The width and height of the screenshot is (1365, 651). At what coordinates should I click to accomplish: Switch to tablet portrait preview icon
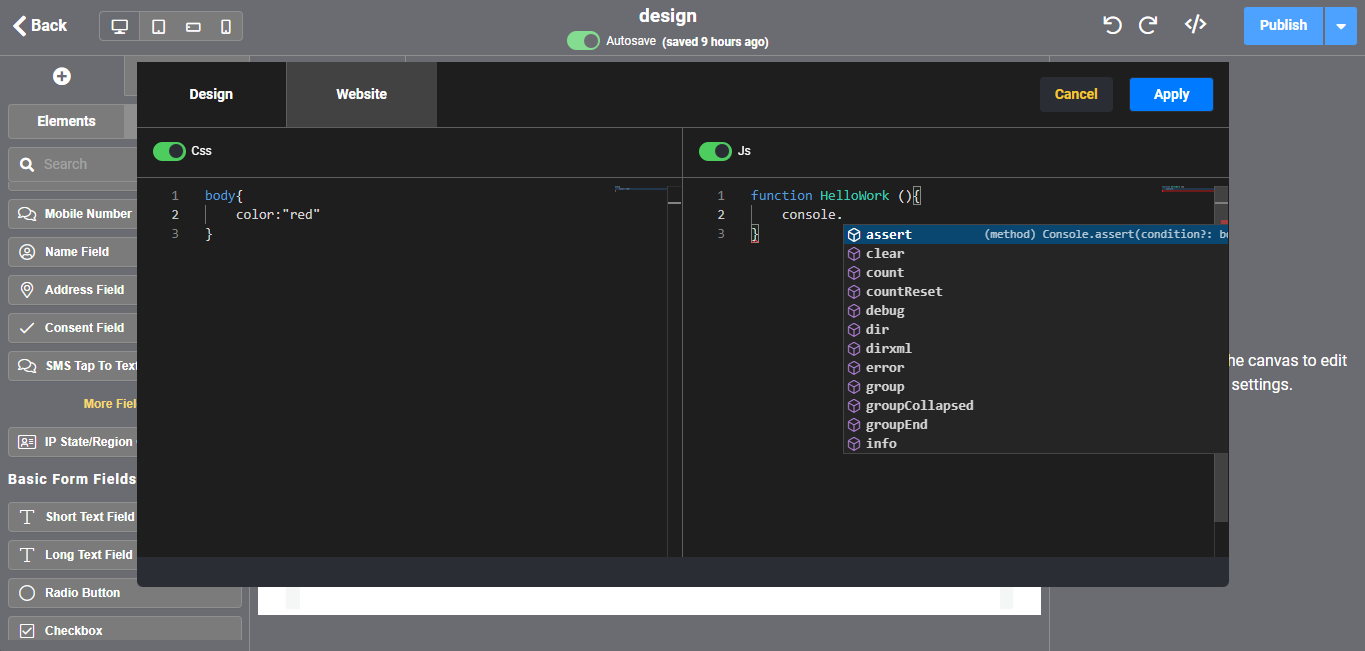[x=158, y=26]
